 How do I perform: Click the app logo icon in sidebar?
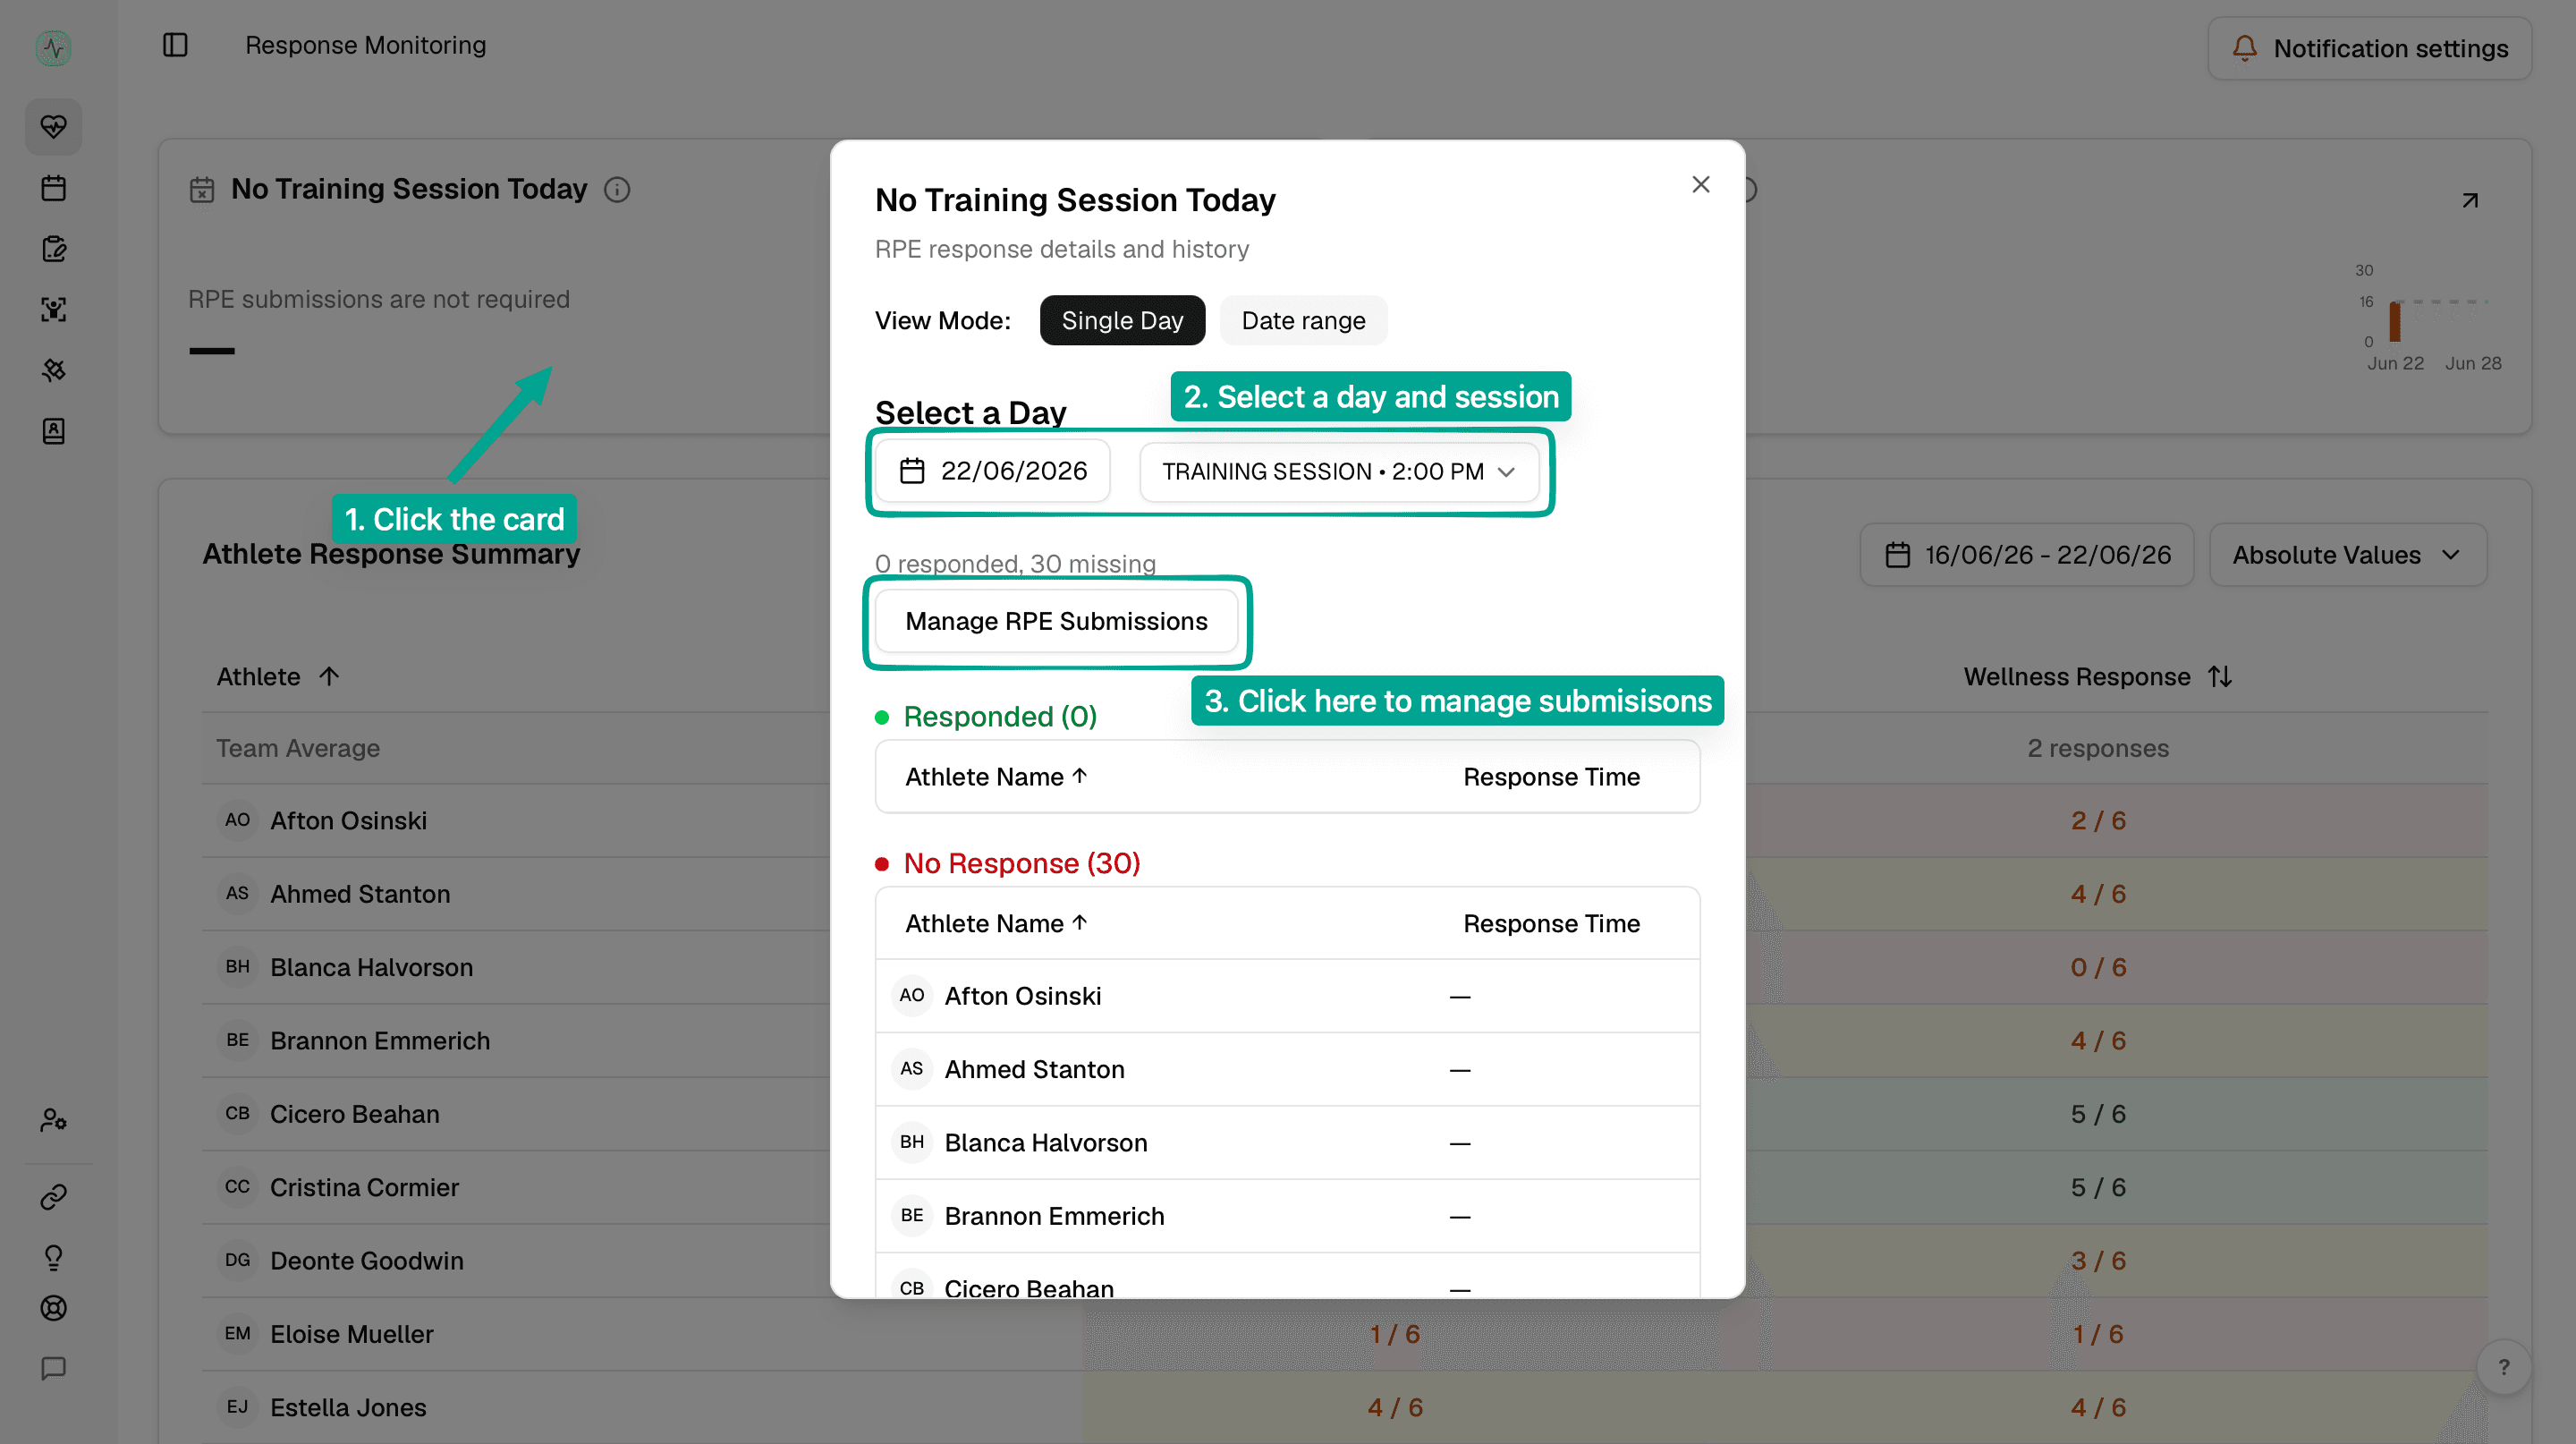53,47
